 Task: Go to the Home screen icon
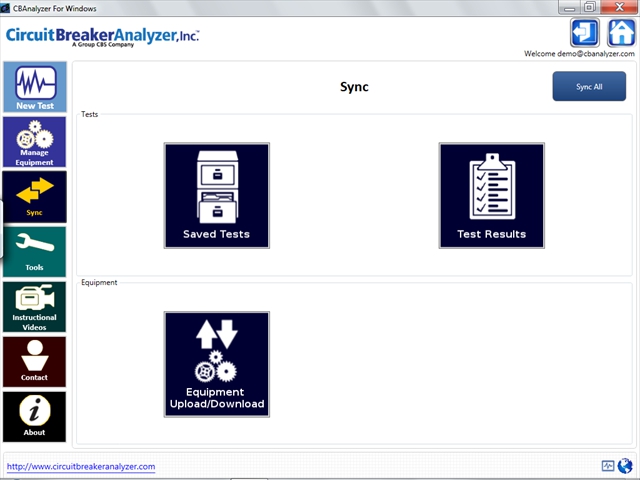tap(622, 33)
